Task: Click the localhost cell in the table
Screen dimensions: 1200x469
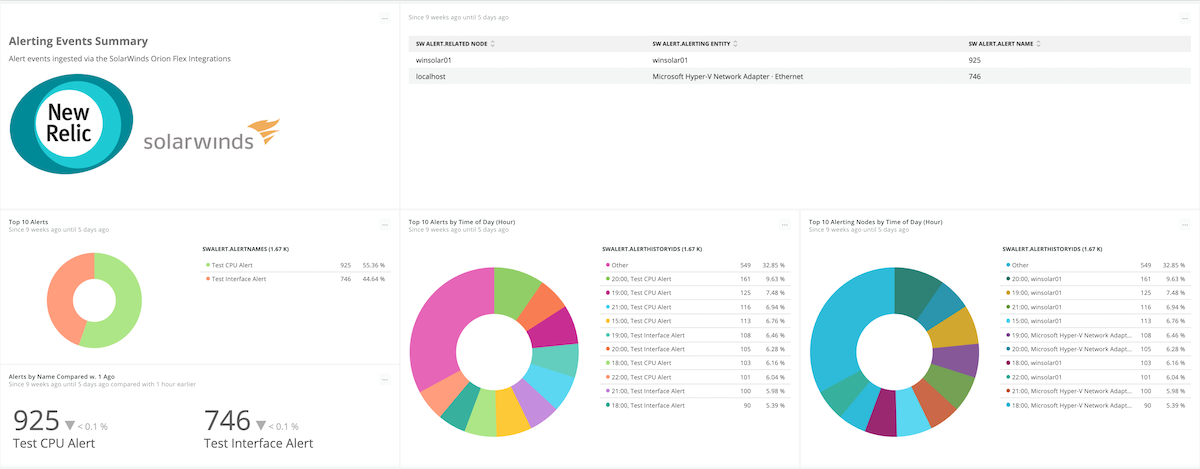Action: pos(430,76)
